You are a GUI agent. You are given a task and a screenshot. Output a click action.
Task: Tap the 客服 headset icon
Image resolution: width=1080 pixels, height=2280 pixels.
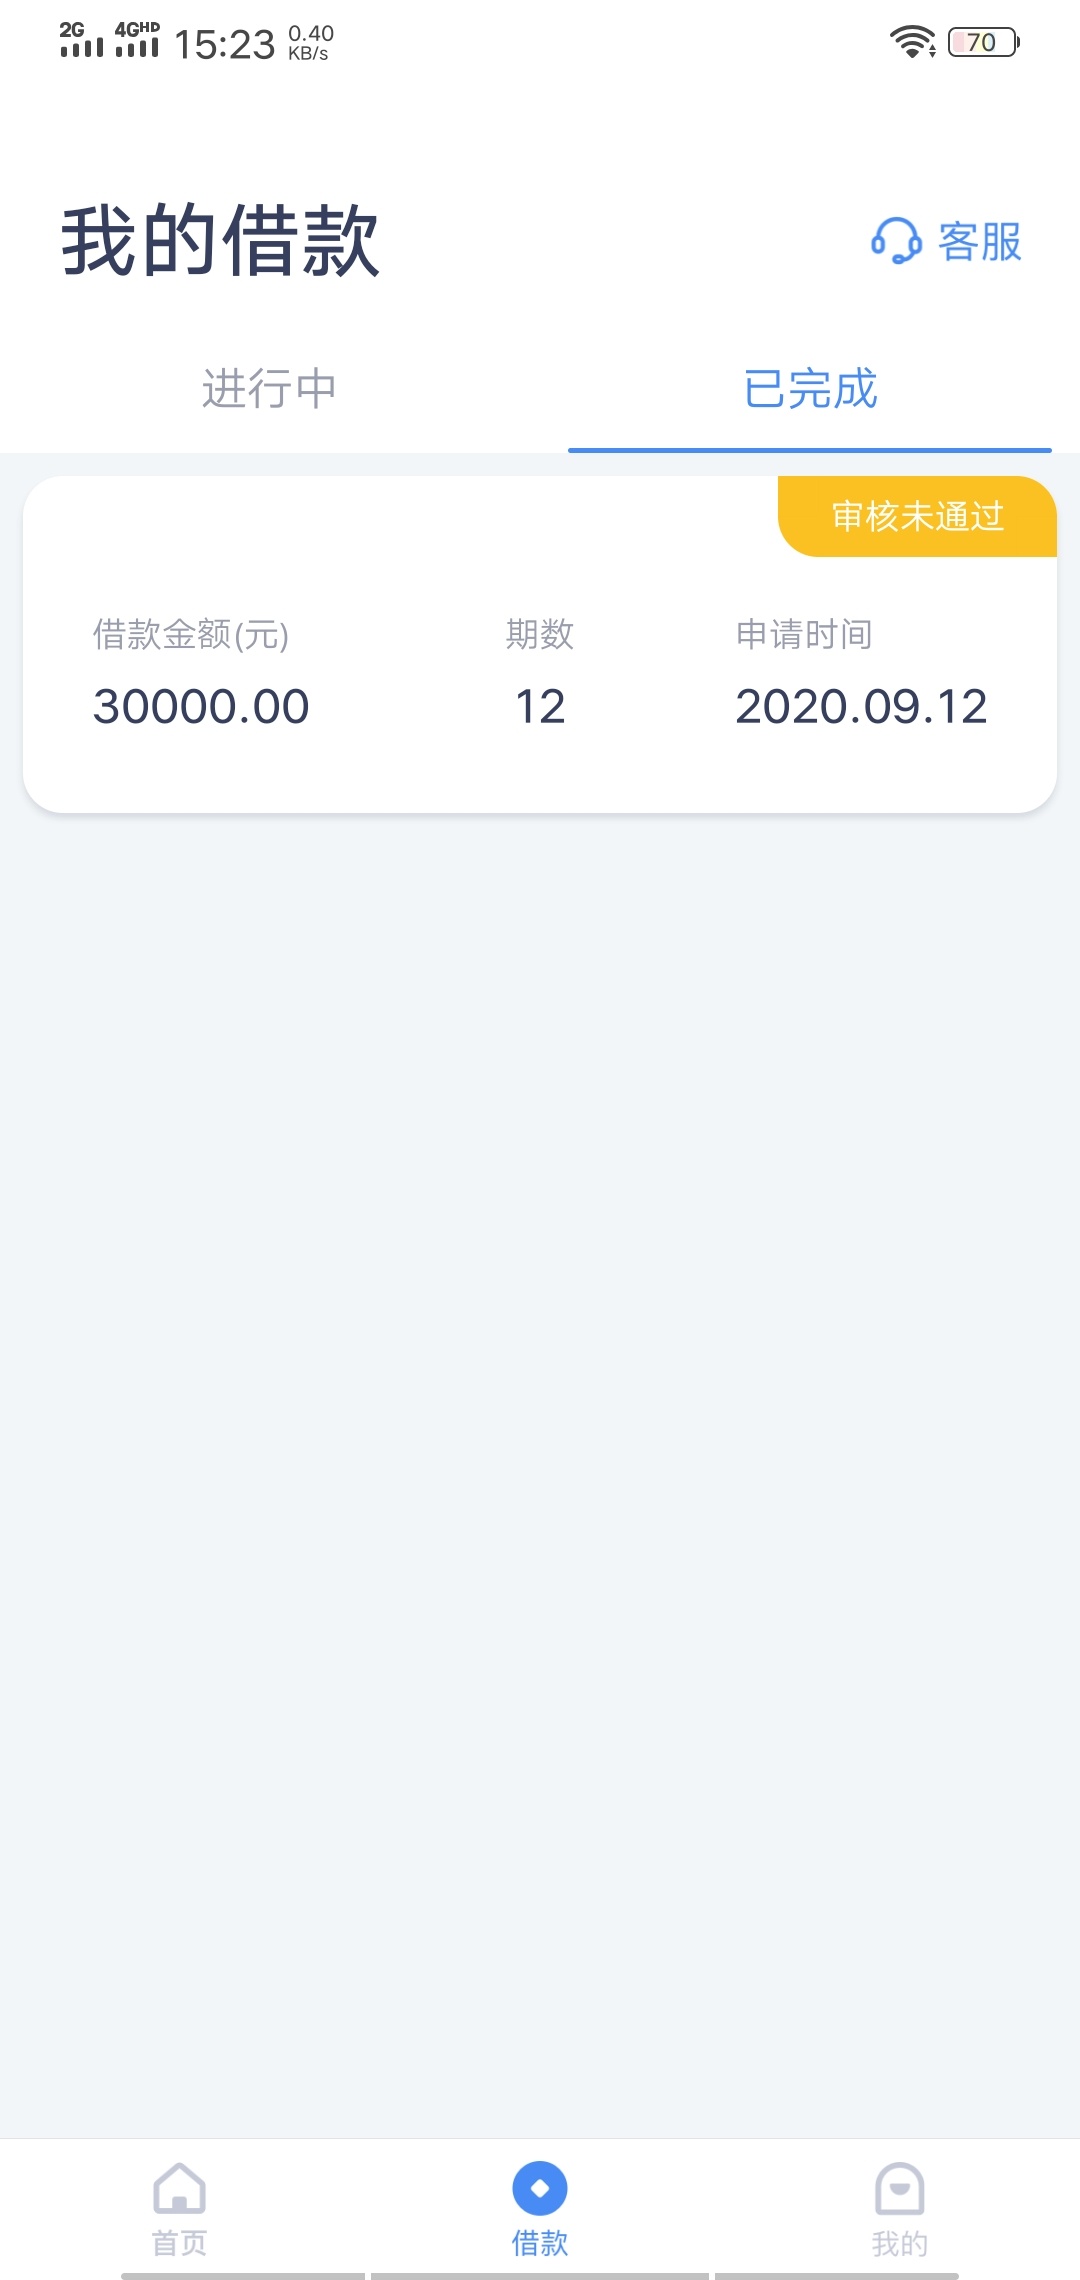tap(896, 241)
